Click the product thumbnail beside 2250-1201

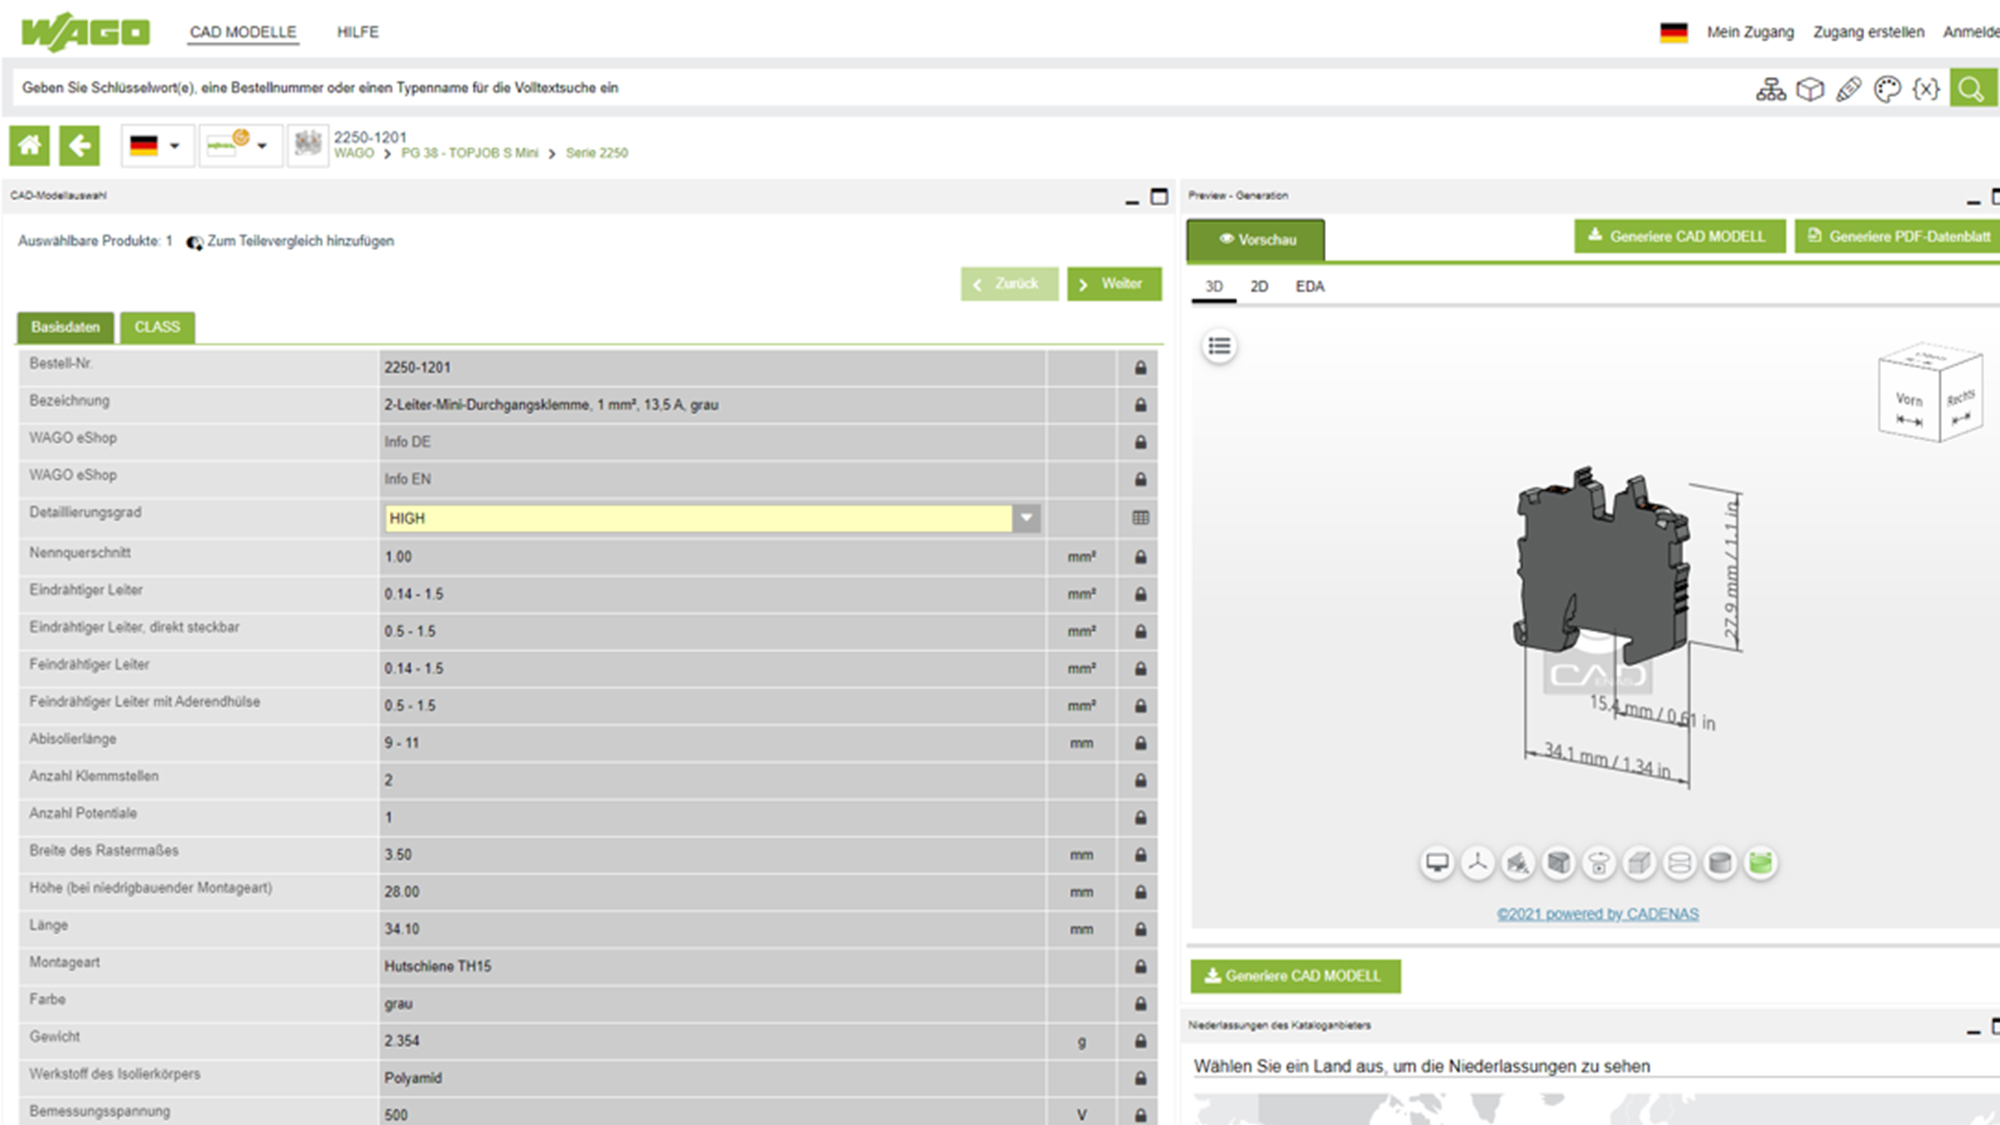[308, 145]
